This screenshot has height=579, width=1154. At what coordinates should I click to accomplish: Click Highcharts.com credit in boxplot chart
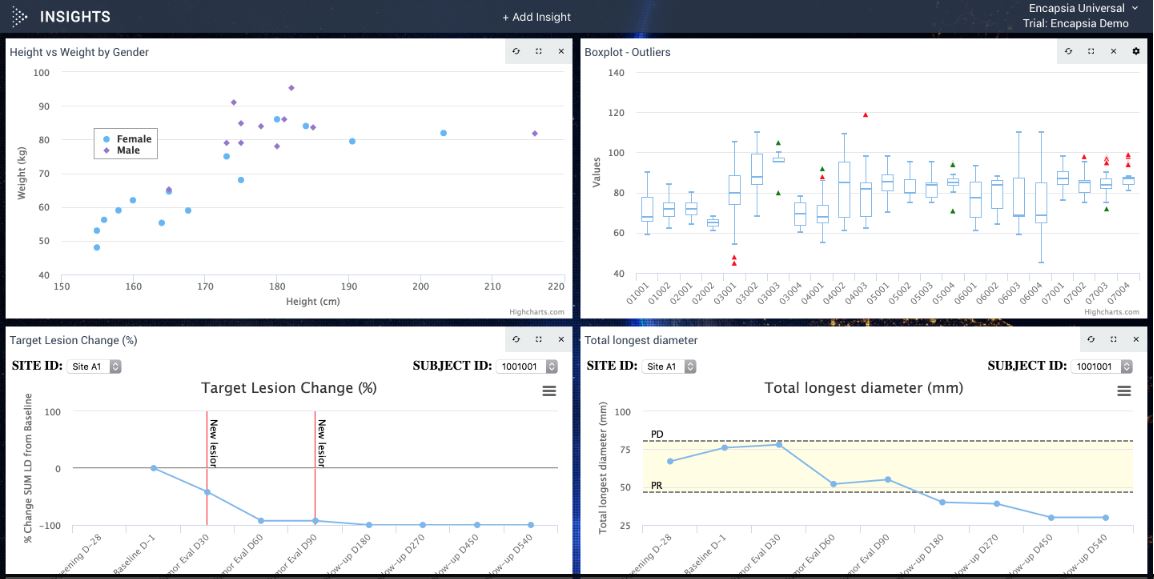1111,312
